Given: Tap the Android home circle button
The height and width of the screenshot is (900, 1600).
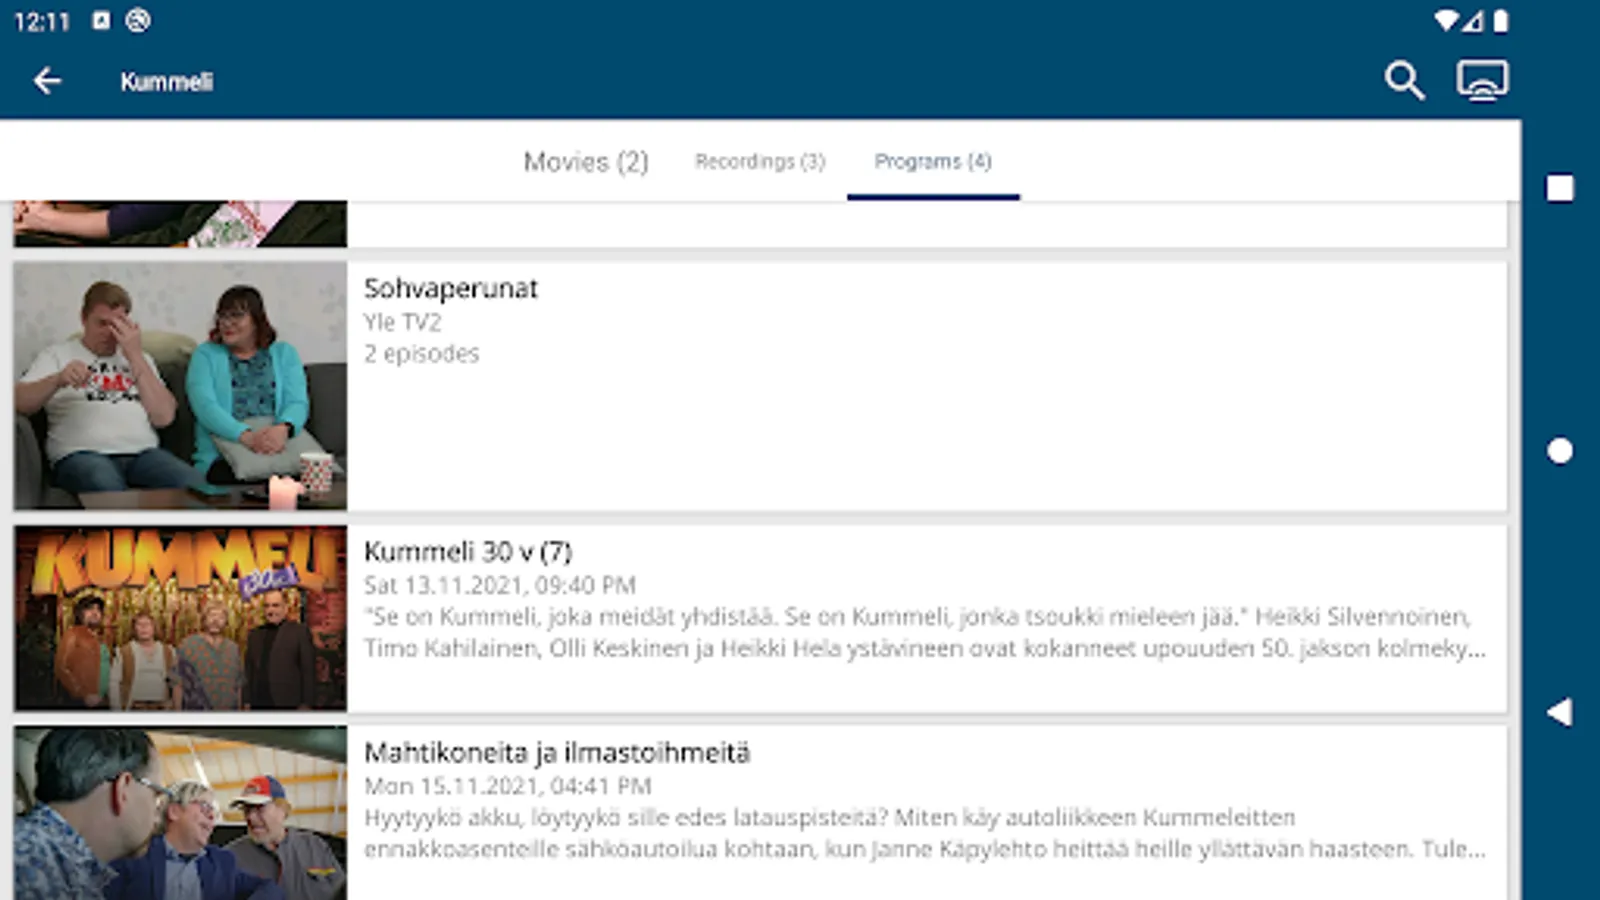Looking at the screenshot, I should (1560, 451).
